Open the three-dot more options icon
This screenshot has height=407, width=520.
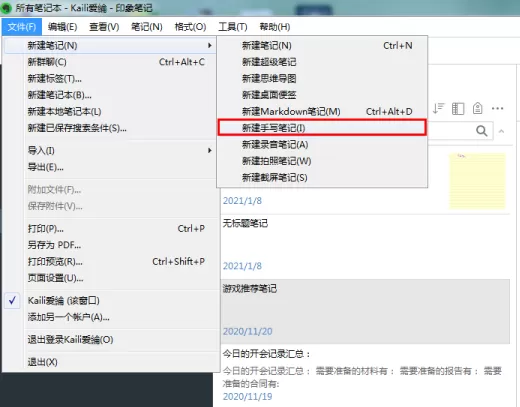click(497, 108)
